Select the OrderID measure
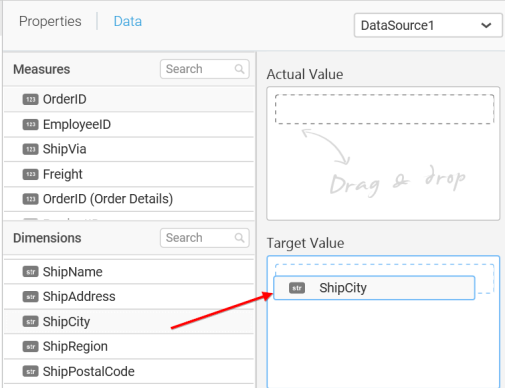This screenshot has width=505, height=388. [x=129, y=99]
